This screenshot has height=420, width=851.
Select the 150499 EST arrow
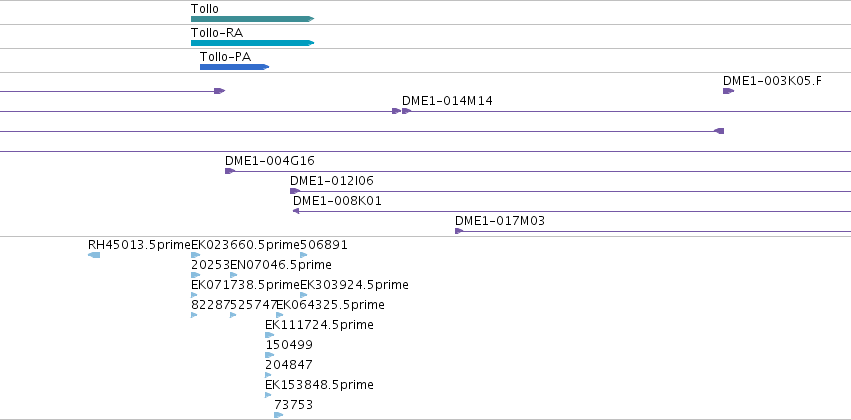(270, 355)
